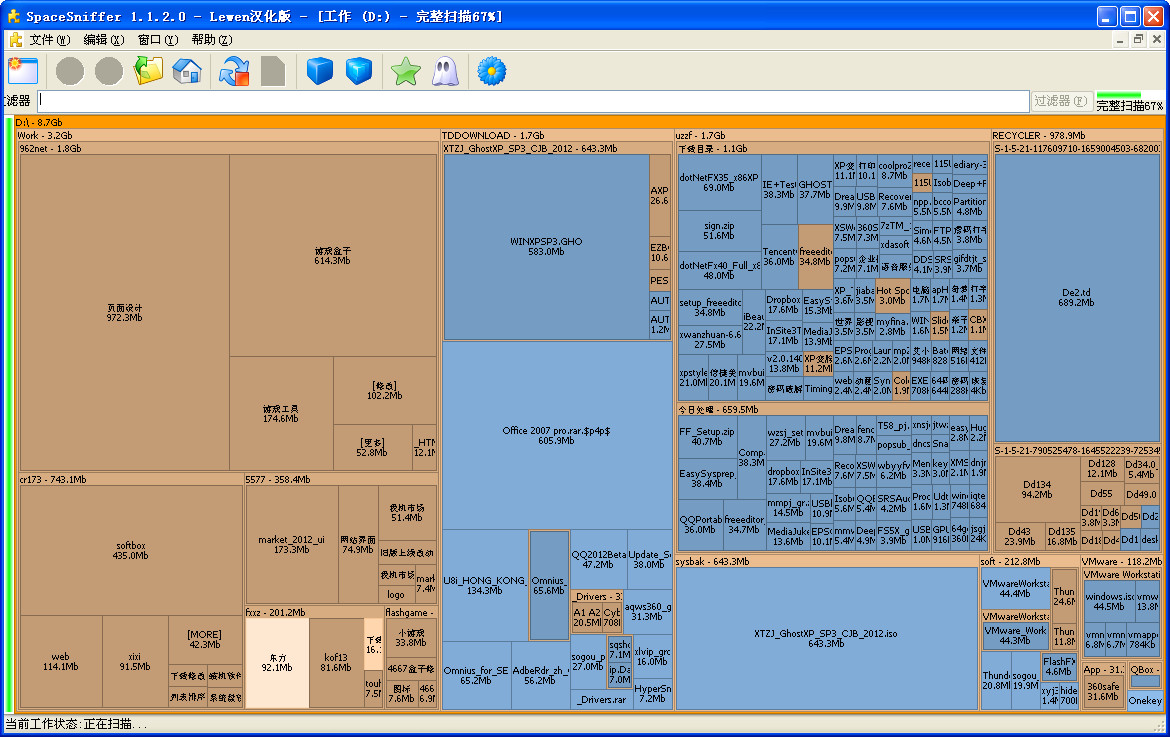
Task: Select the soft - 212.8Mb folder header
Action: pos(1028,562)
